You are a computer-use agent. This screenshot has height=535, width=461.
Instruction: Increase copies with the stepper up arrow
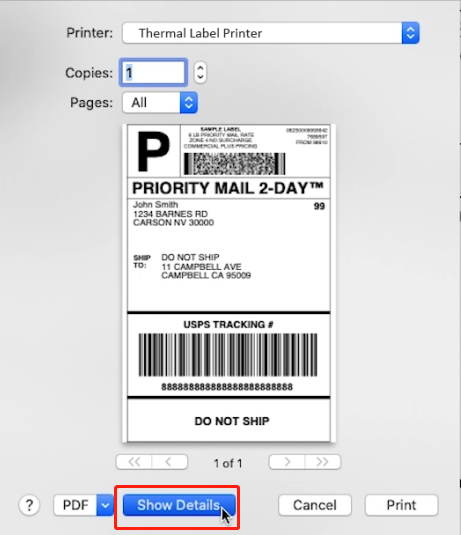point(200,67)
